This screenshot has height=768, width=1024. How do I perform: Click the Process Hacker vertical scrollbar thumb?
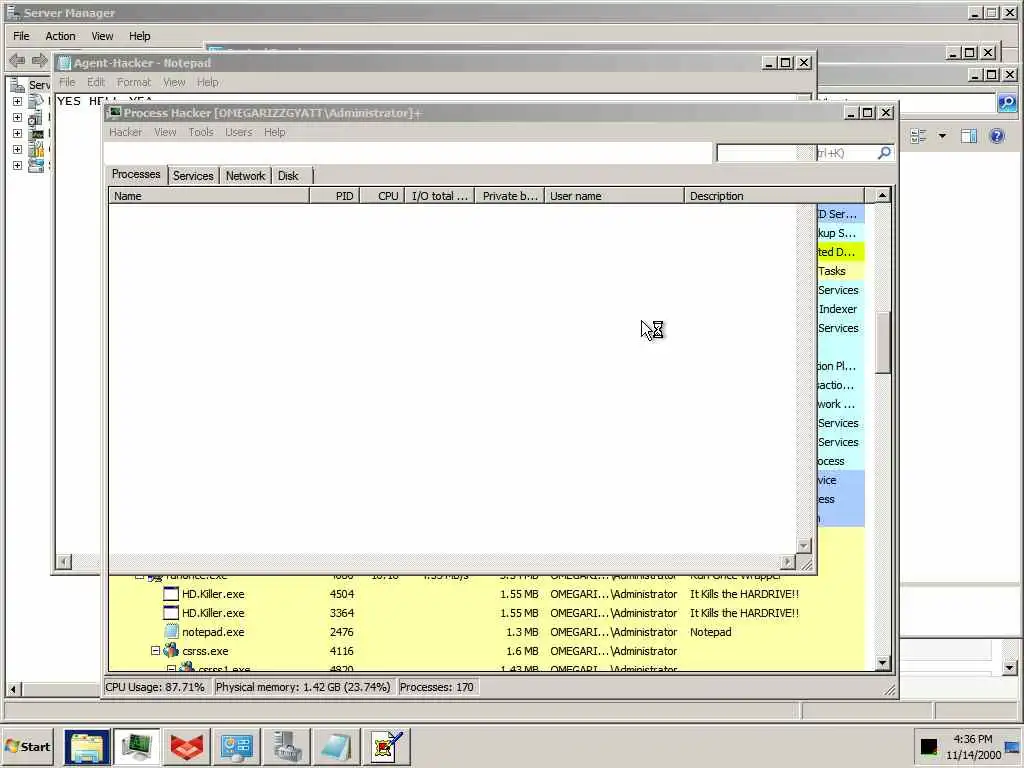coord(882,343)
